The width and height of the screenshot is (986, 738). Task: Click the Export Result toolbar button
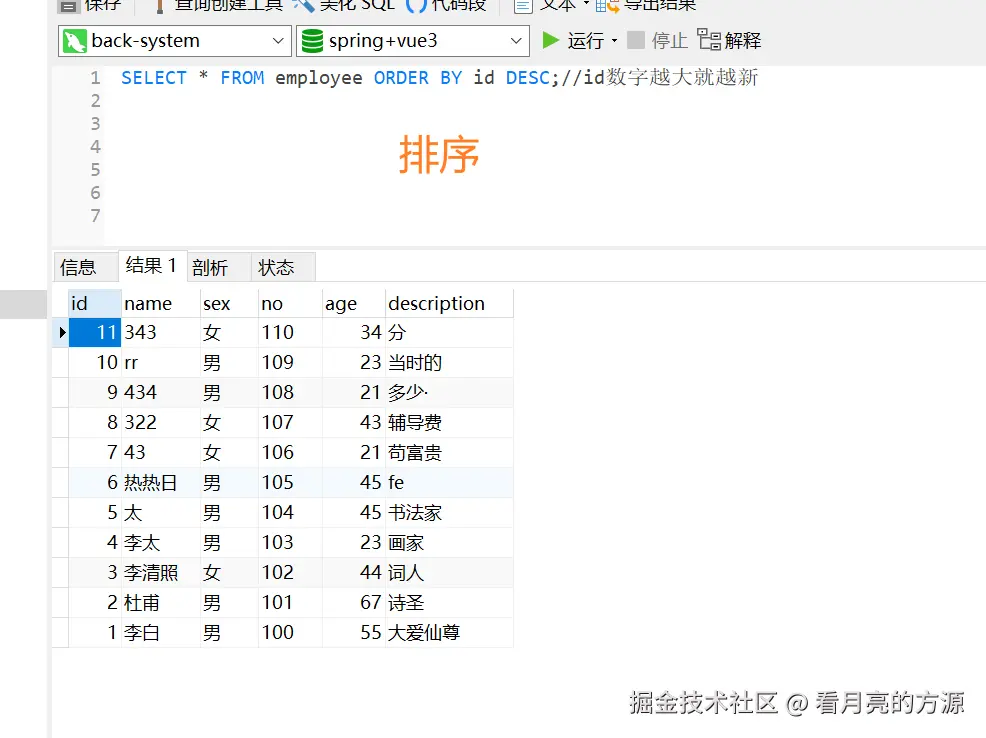(646, 6)
